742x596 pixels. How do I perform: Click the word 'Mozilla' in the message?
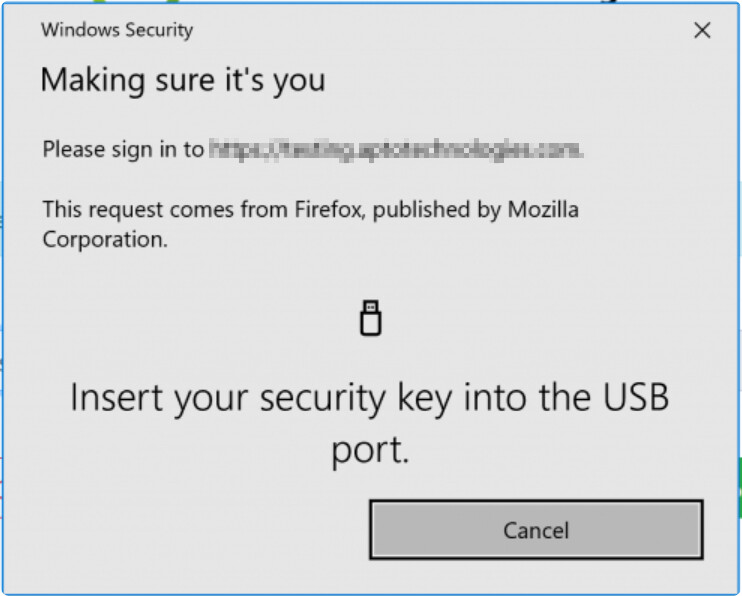click(x=543, y=210)
